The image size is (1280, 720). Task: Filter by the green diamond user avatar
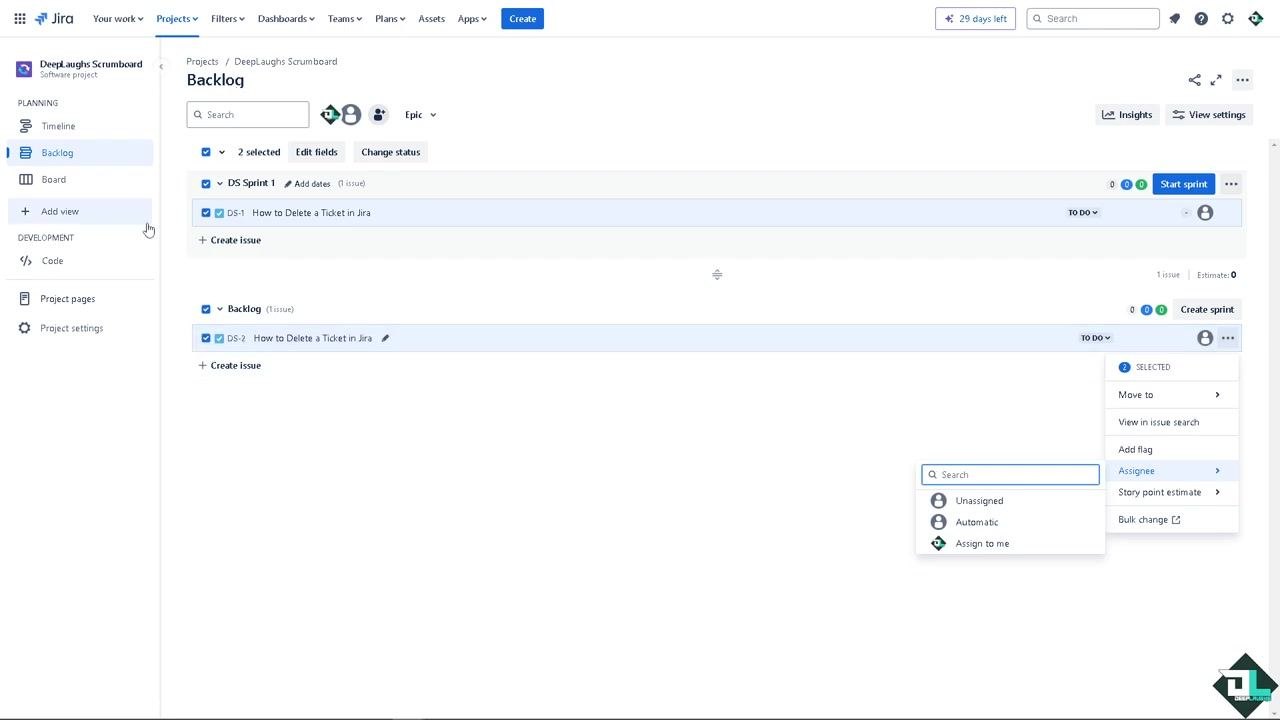point(329,115)
